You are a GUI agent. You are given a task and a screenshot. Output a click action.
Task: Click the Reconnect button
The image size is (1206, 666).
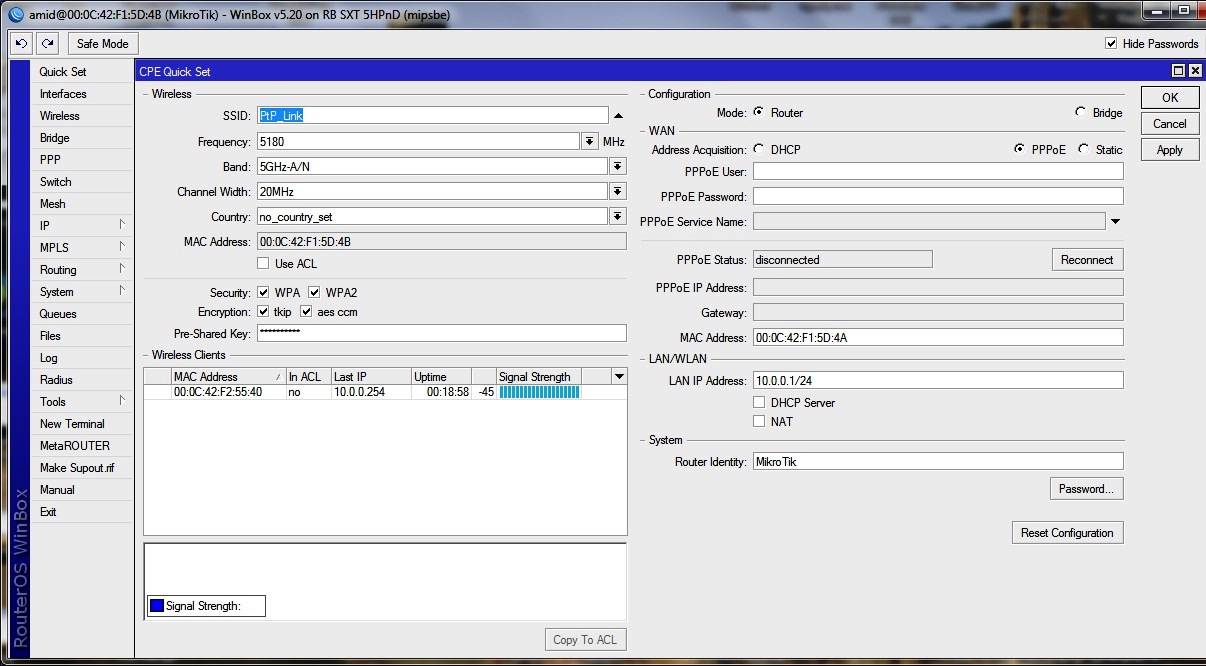tap(1087, 260)
